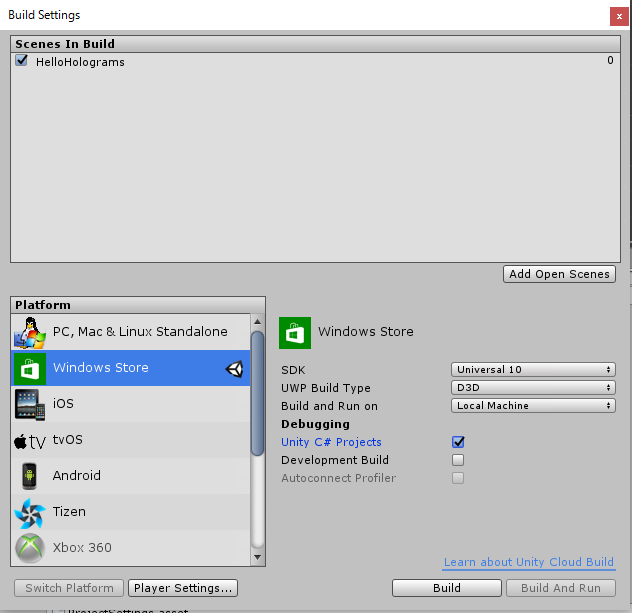Click scene index 0 for HelloHolograms
Image resolution: width=632 pixels, height=613 pixels.
pyautogui.click(x=610, y=60)
